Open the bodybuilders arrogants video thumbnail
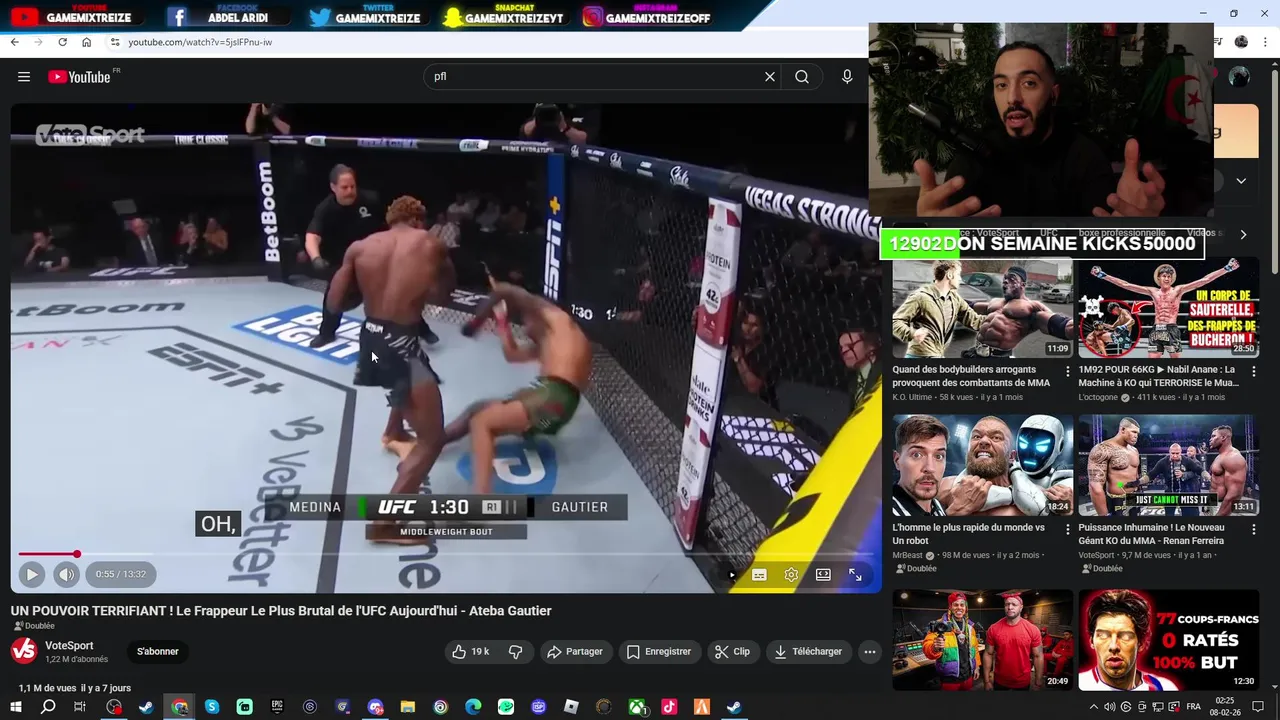The width and height of the screenshot is (1280, 720). (x=983, y=308)
